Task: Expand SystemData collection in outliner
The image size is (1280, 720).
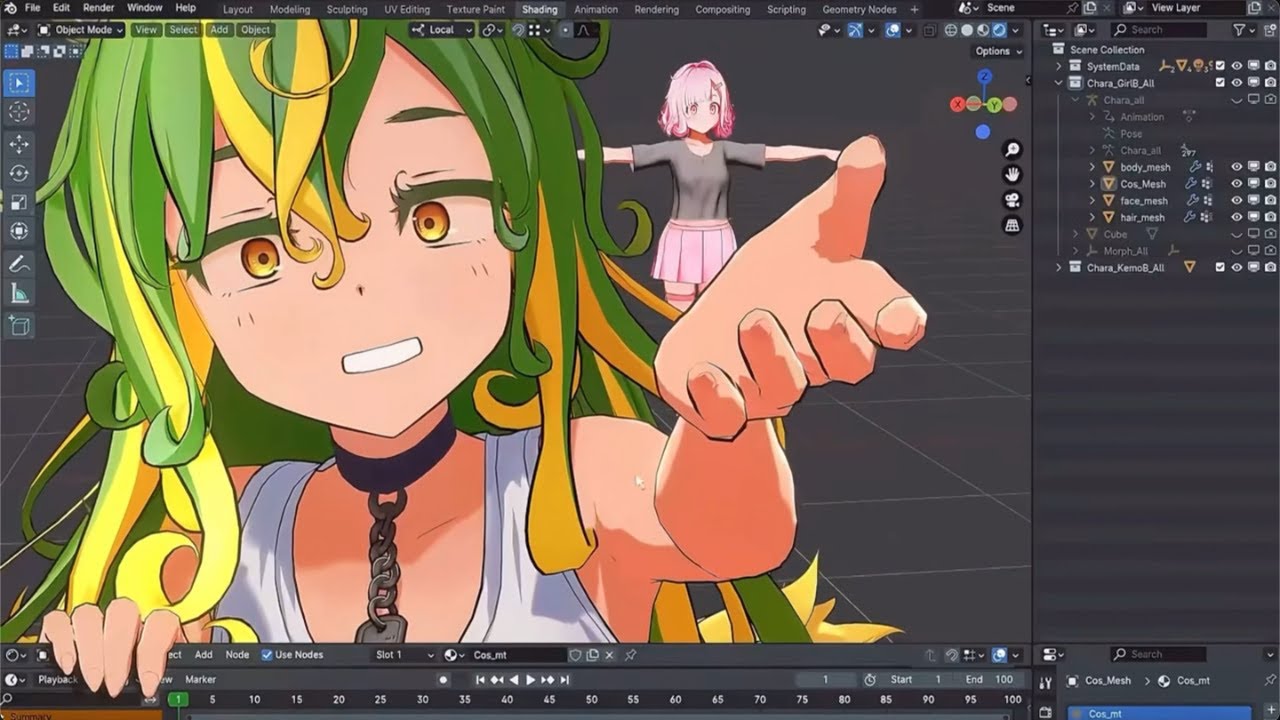Action: [1059, 66]
